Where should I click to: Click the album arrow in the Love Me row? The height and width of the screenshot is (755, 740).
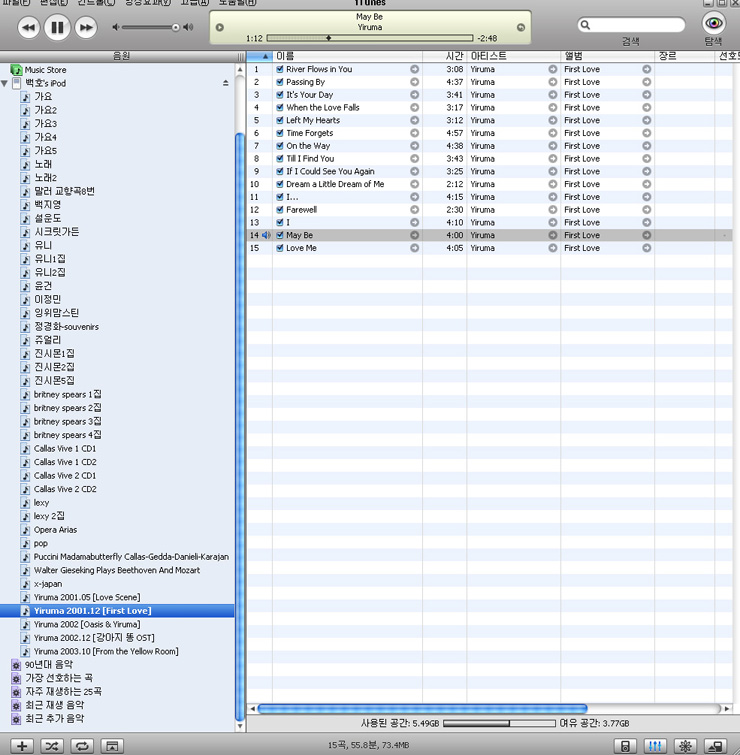[647, 248]
